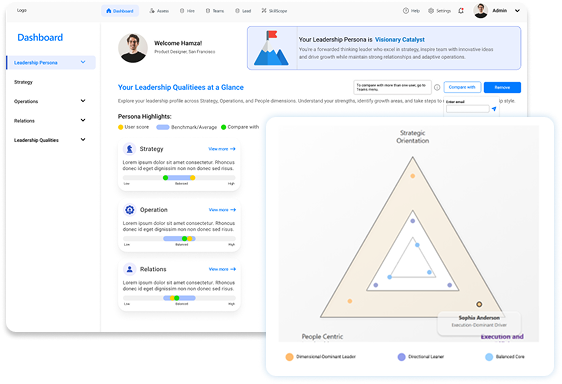Image resolution: width=562 pixels, height=384 pixels.
Task: Expand the Relations sidebar chevron
Action: pyautogui.click(x=83, y=120)
